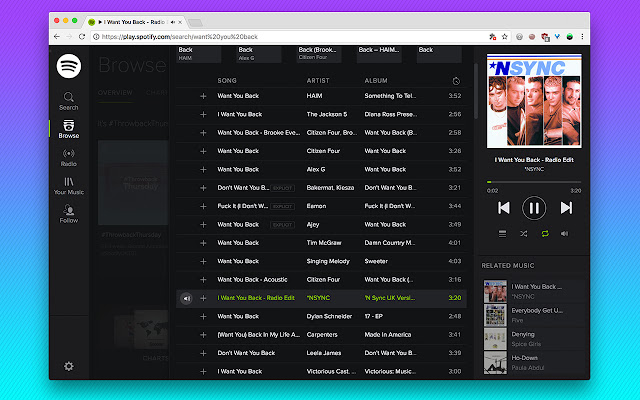
Task: Open Back (Brooke) Citizen Four top card
Action: (x=319, y=54)
